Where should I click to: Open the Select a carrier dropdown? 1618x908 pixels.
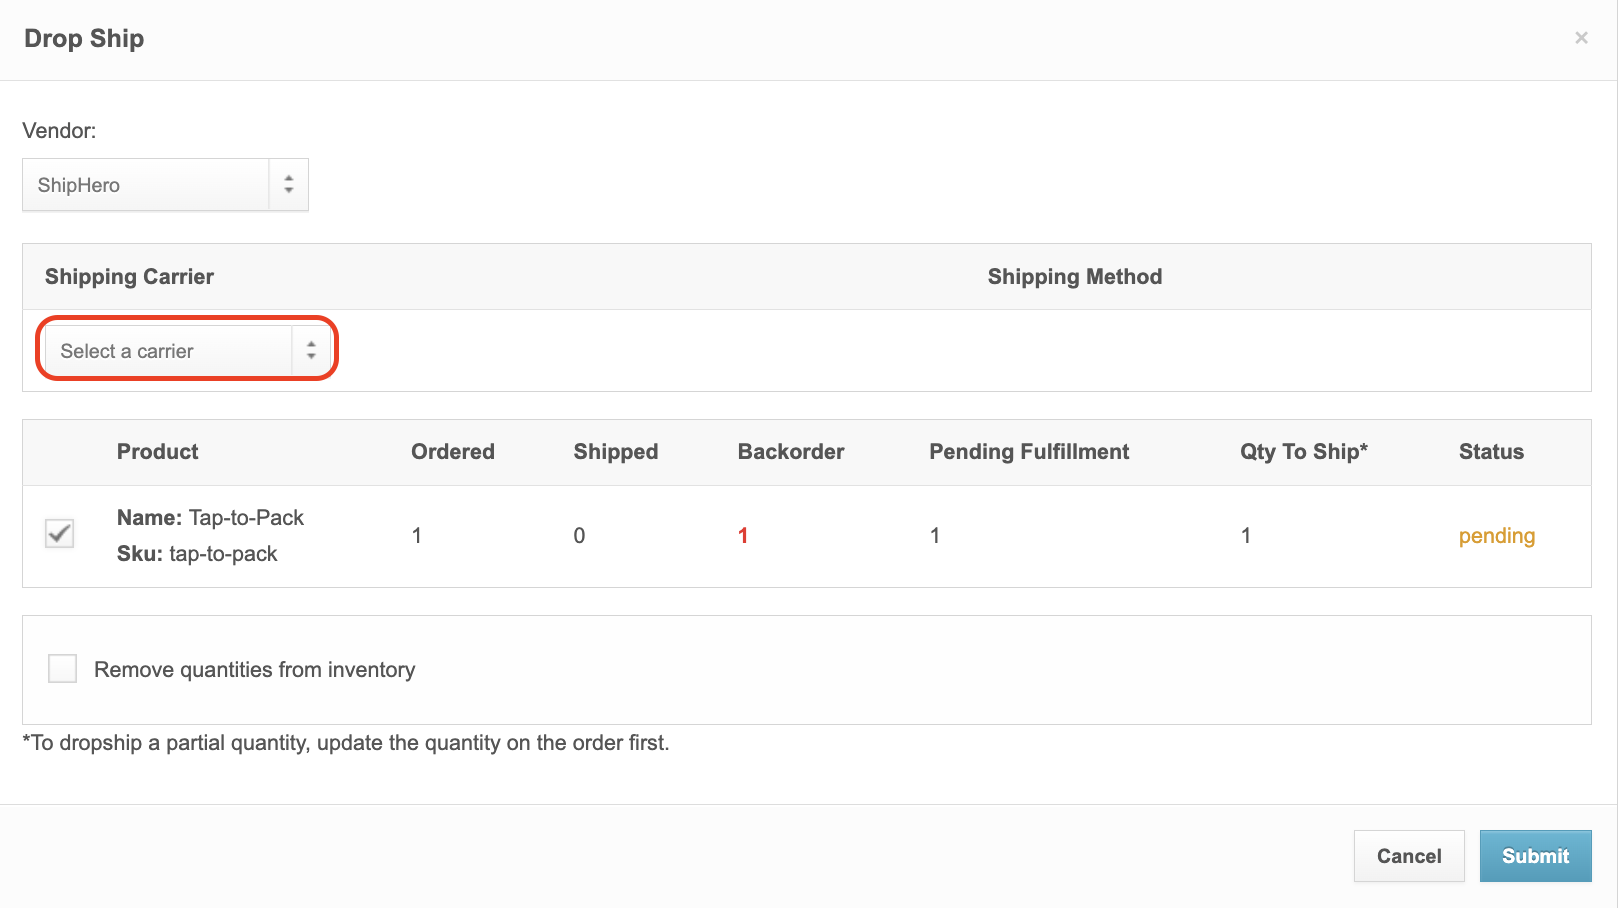168,351
